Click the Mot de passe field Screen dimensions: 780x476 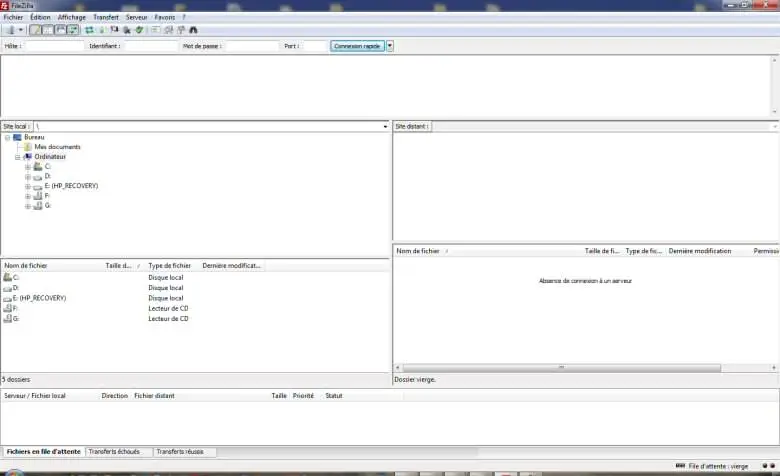(252, 46)
